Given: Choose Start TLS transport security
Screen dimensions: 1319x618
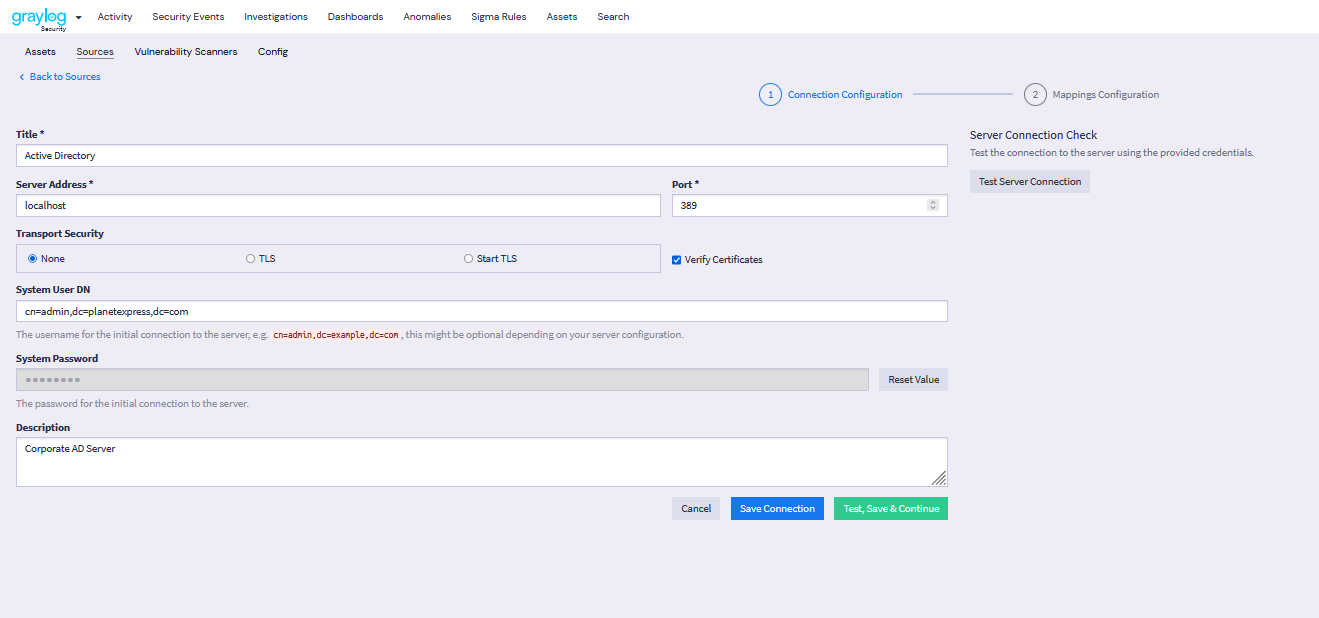Looking at the screenshot, I should [x=469, y=259].
